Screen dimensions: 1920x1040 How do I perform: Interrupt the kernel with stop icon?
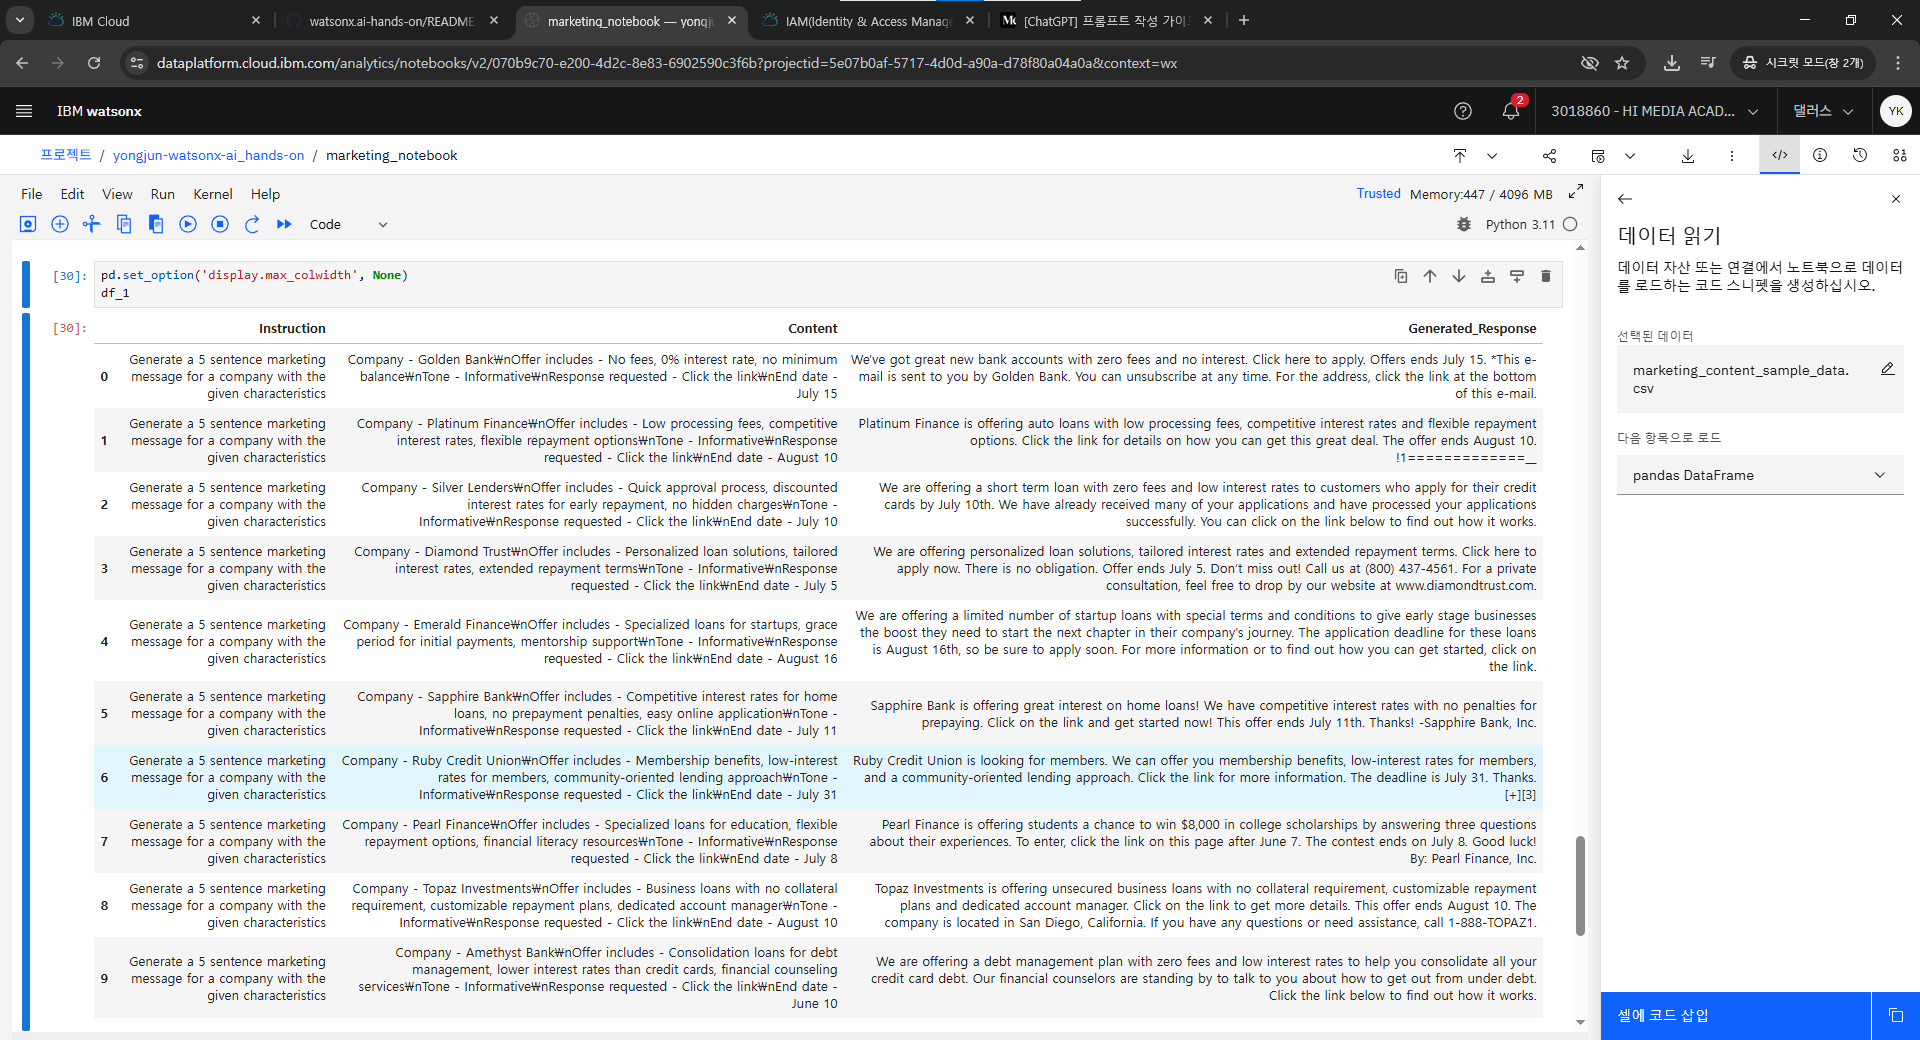[x=220, y=224]
